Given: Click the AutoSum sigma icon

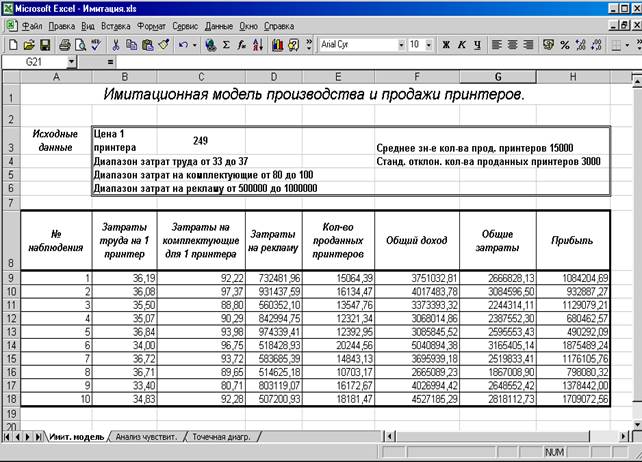Looking at the screenshot, I should [x=226, y=45].
